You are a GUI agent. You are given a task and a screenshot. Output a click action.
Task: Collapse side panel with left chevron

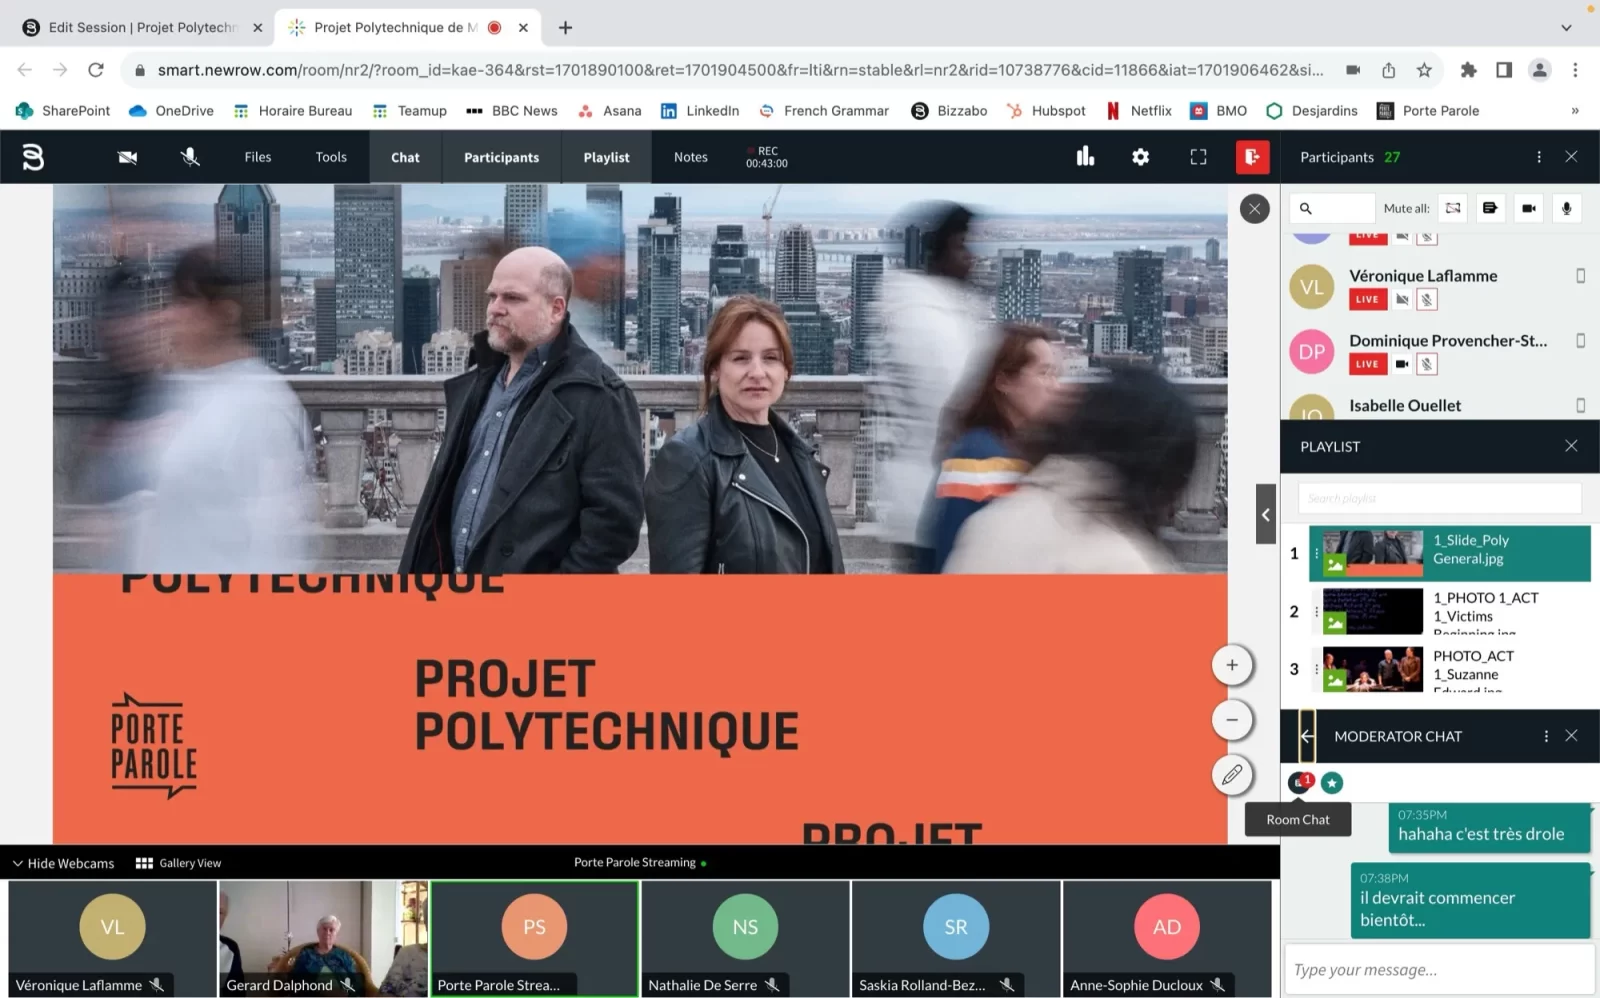(x=1266, y=514)
